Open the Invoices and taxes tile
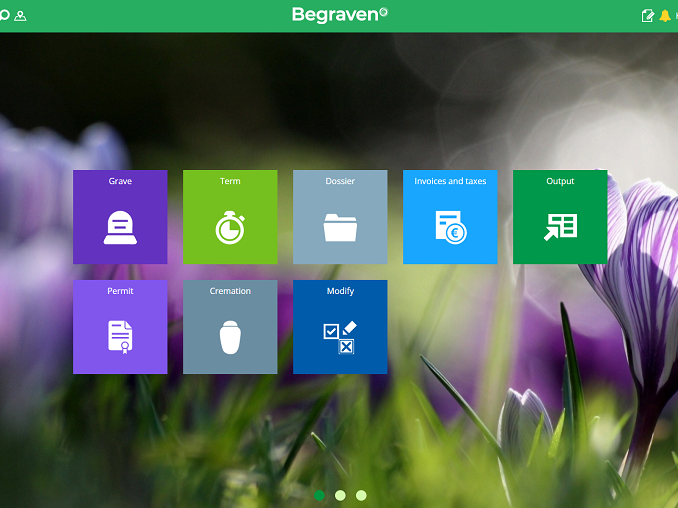This screenshot has height=508, width=678. pyautogui.click(x=450, y=217)
